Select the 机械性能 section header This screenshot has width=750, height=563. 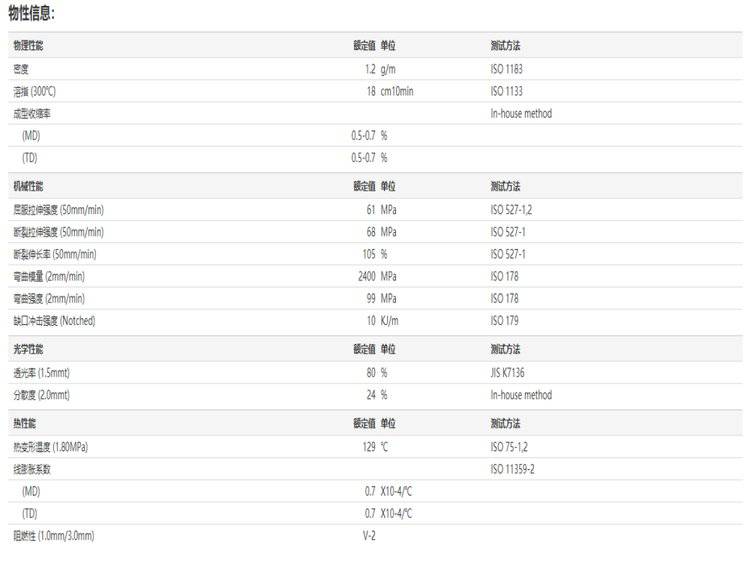28,186
